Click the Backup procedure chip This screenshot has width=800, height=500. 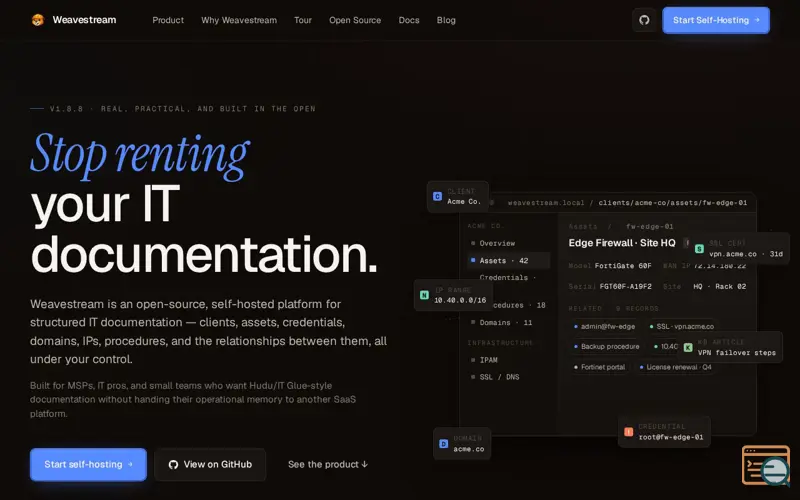click(x=607, y=346)
